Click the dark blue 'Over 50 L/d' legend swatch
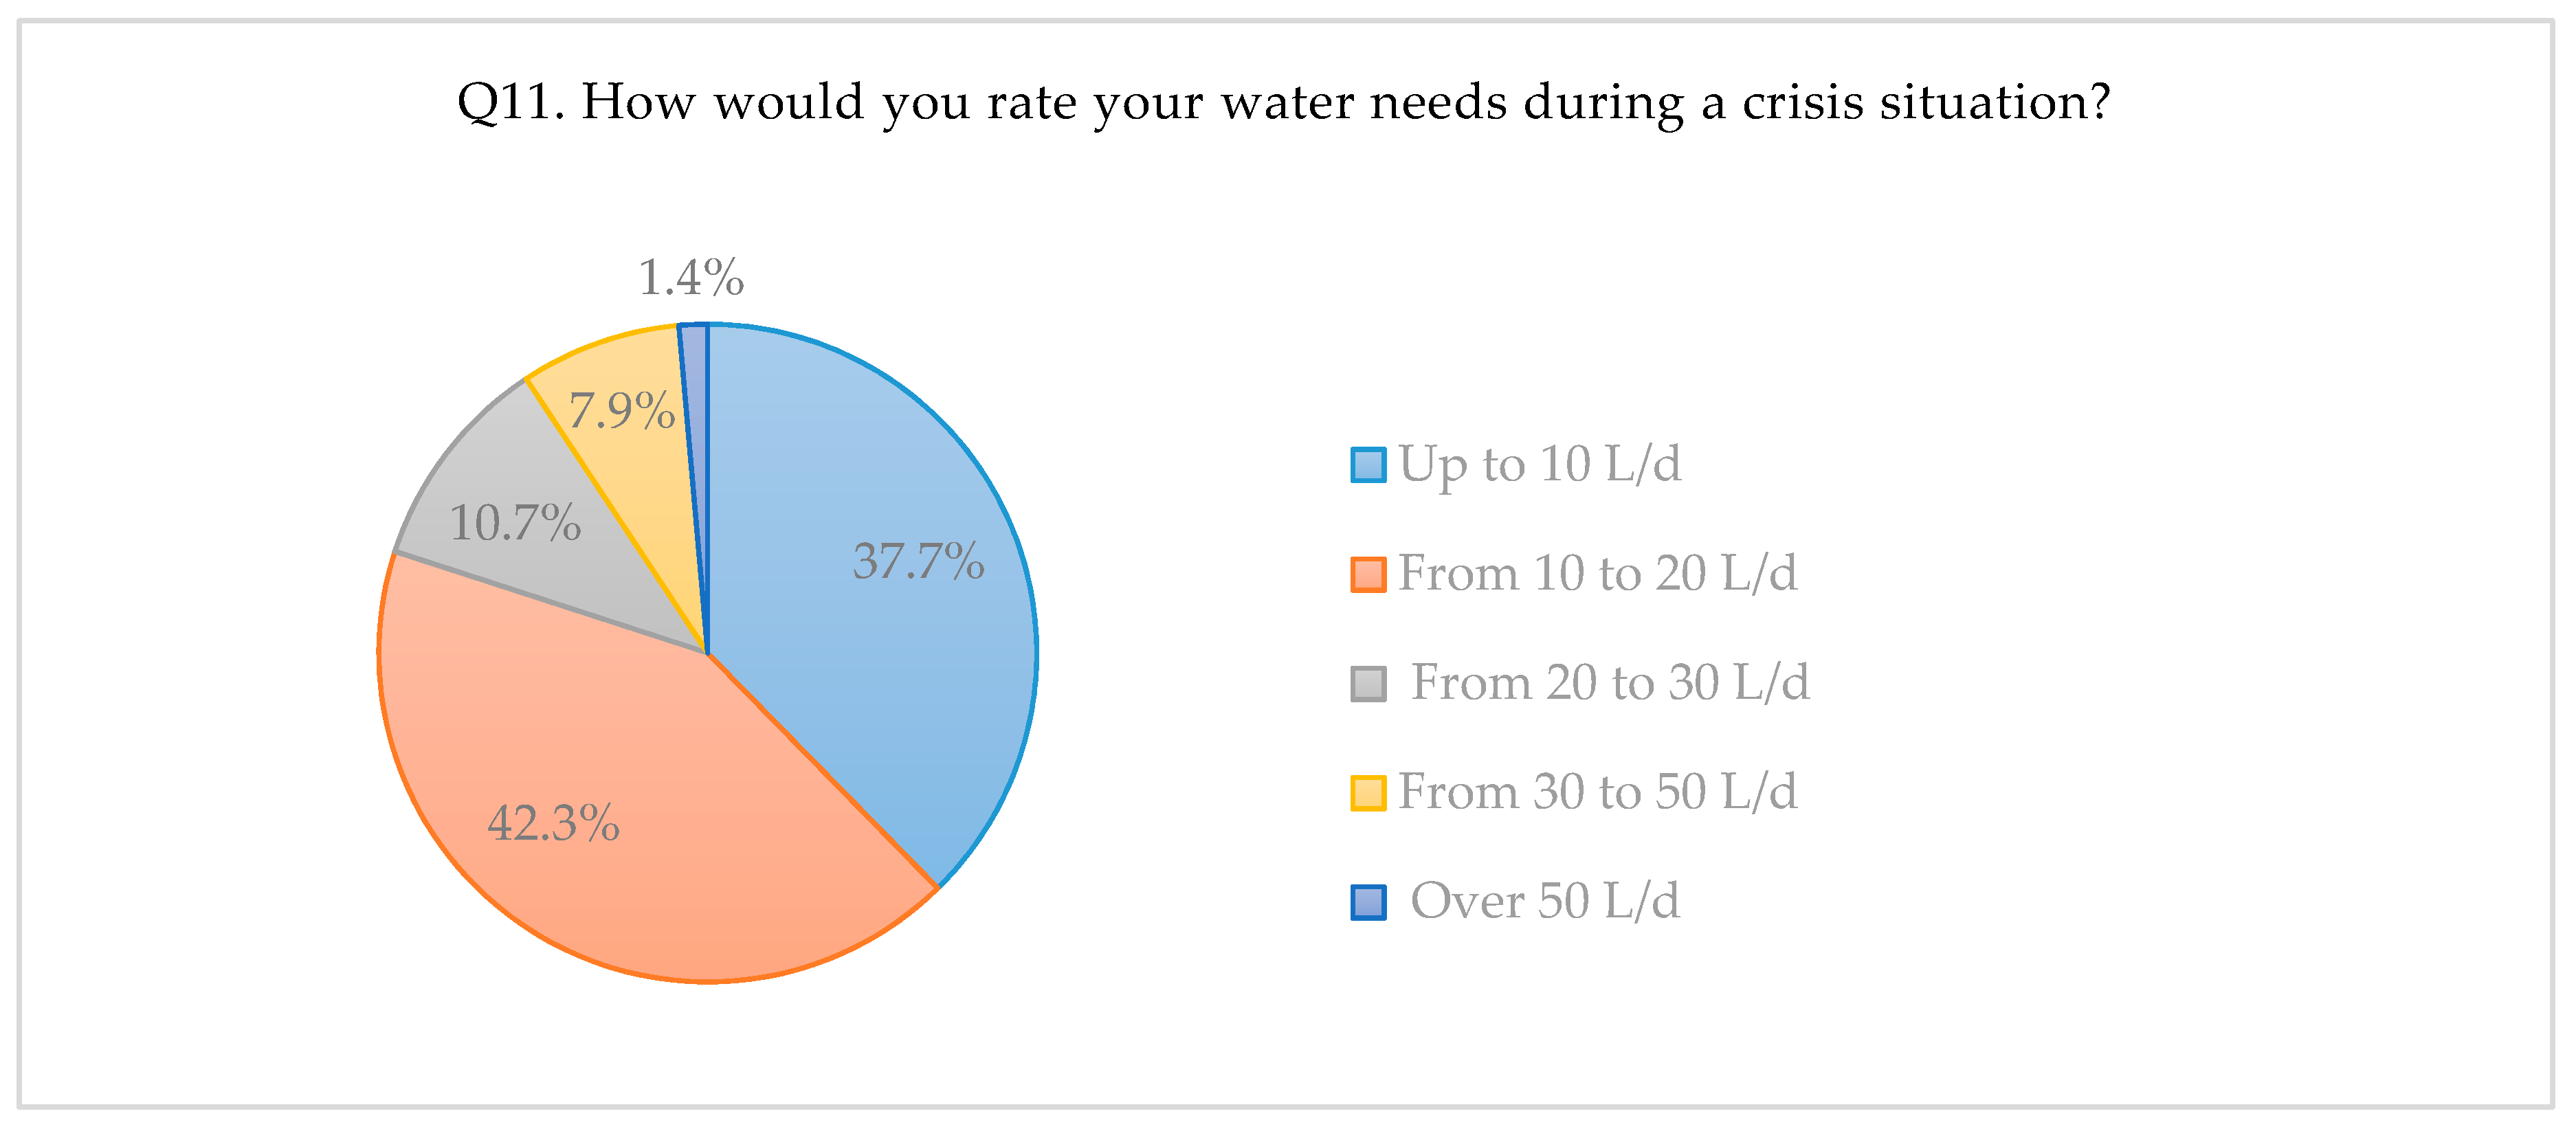 click(x=1368, y=902)
